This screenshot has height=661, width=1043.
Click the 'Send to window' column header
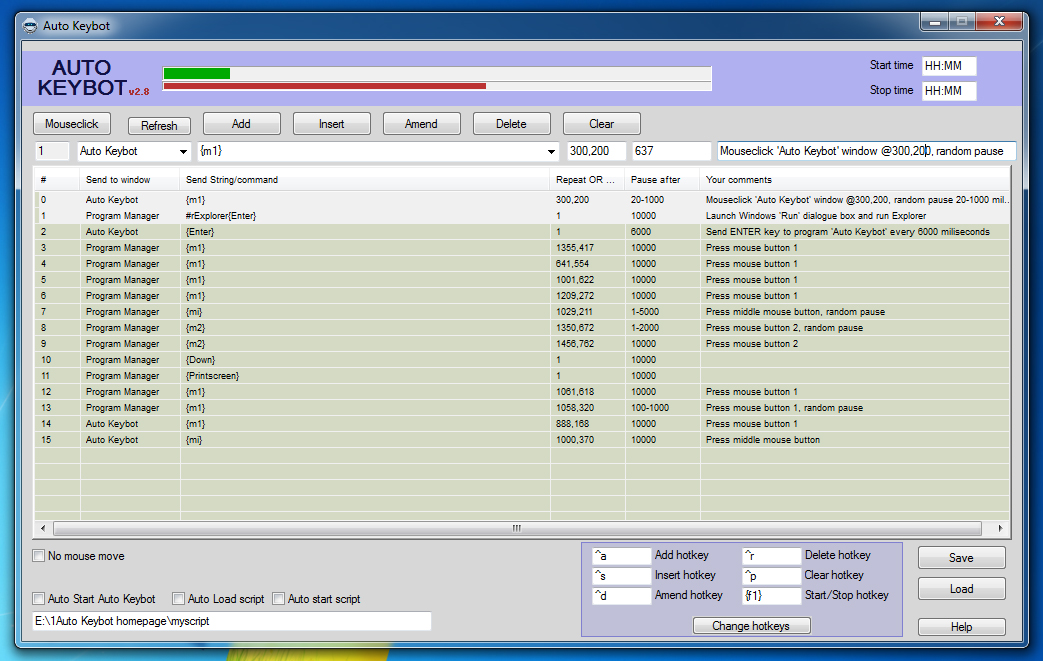[130, 180]
